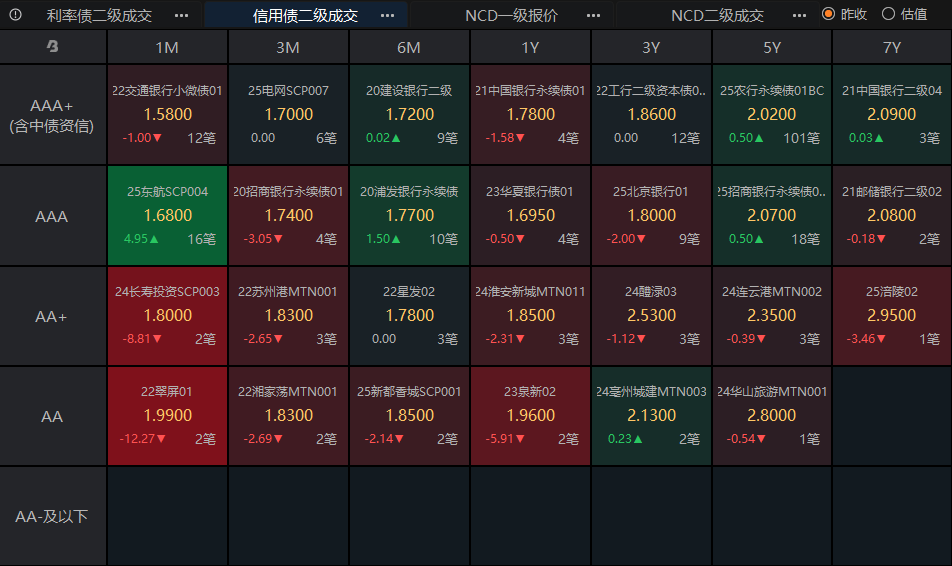The height and width of the screenshot is (566, 952).
Task: Click the 3Y column header
Action: point(651,47)
